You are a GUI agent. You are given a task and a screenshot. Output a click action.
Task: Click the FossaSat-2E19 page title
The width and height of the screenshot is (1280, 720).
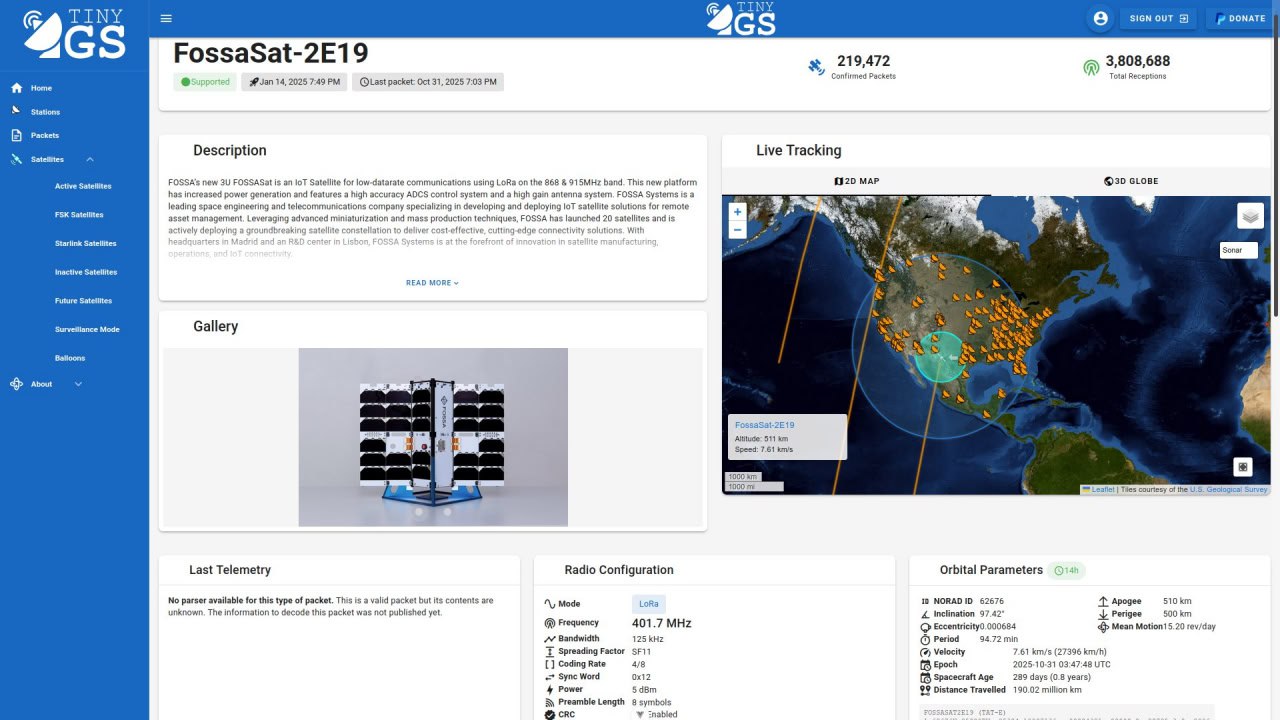(271, 53)
